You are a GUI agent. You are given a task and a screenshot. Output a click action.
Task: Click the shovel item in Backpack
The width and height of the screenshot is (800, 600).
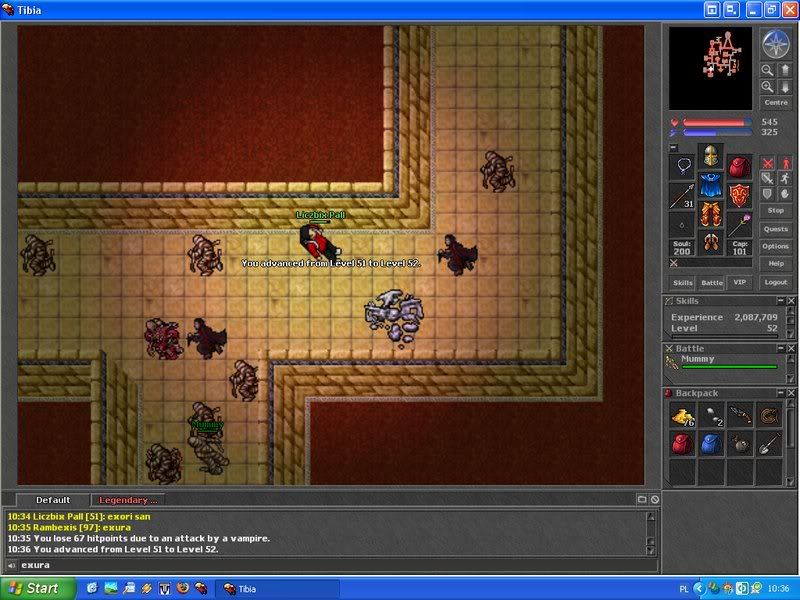pos(769,444)
